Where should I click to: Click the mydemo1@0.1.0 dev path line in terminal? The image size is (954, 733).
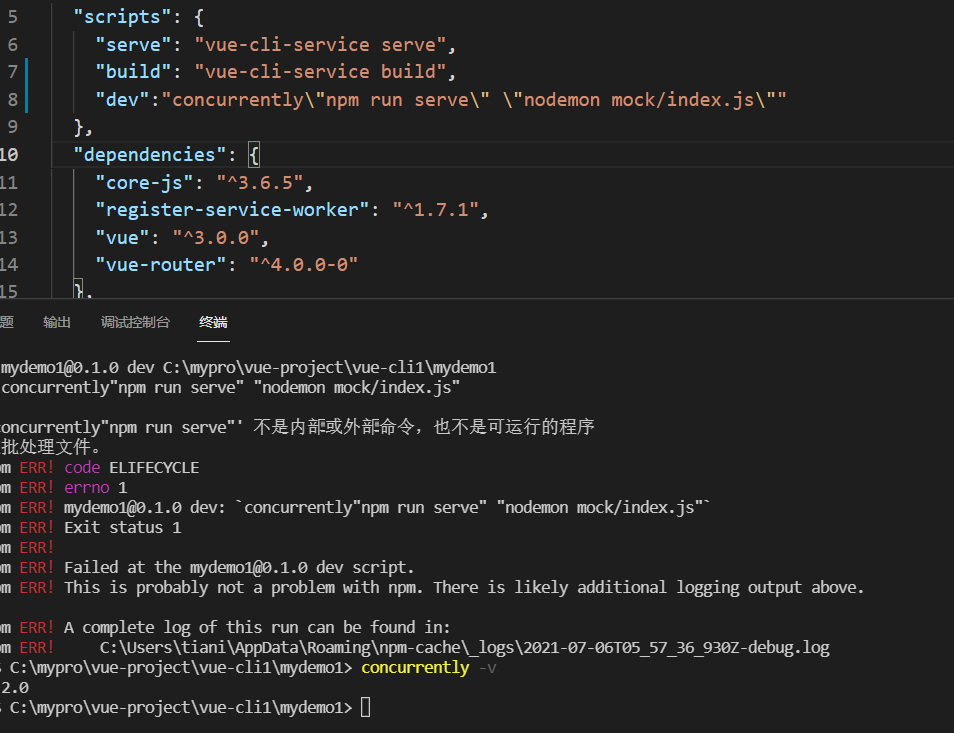[248, 367]
